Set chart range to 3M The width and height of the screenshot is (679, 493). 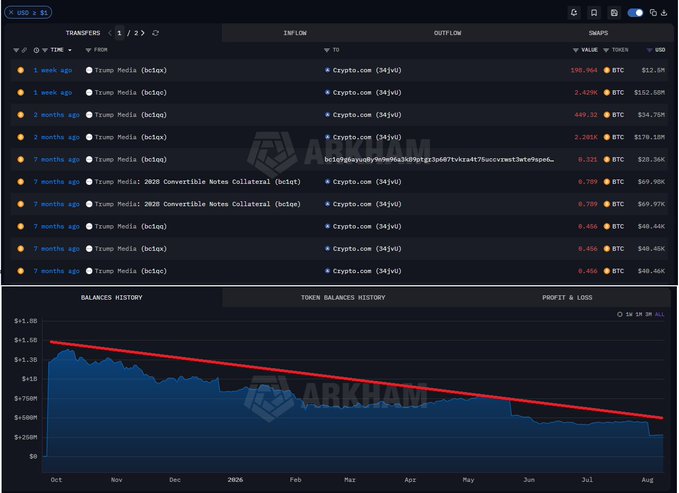coord(649,315)
